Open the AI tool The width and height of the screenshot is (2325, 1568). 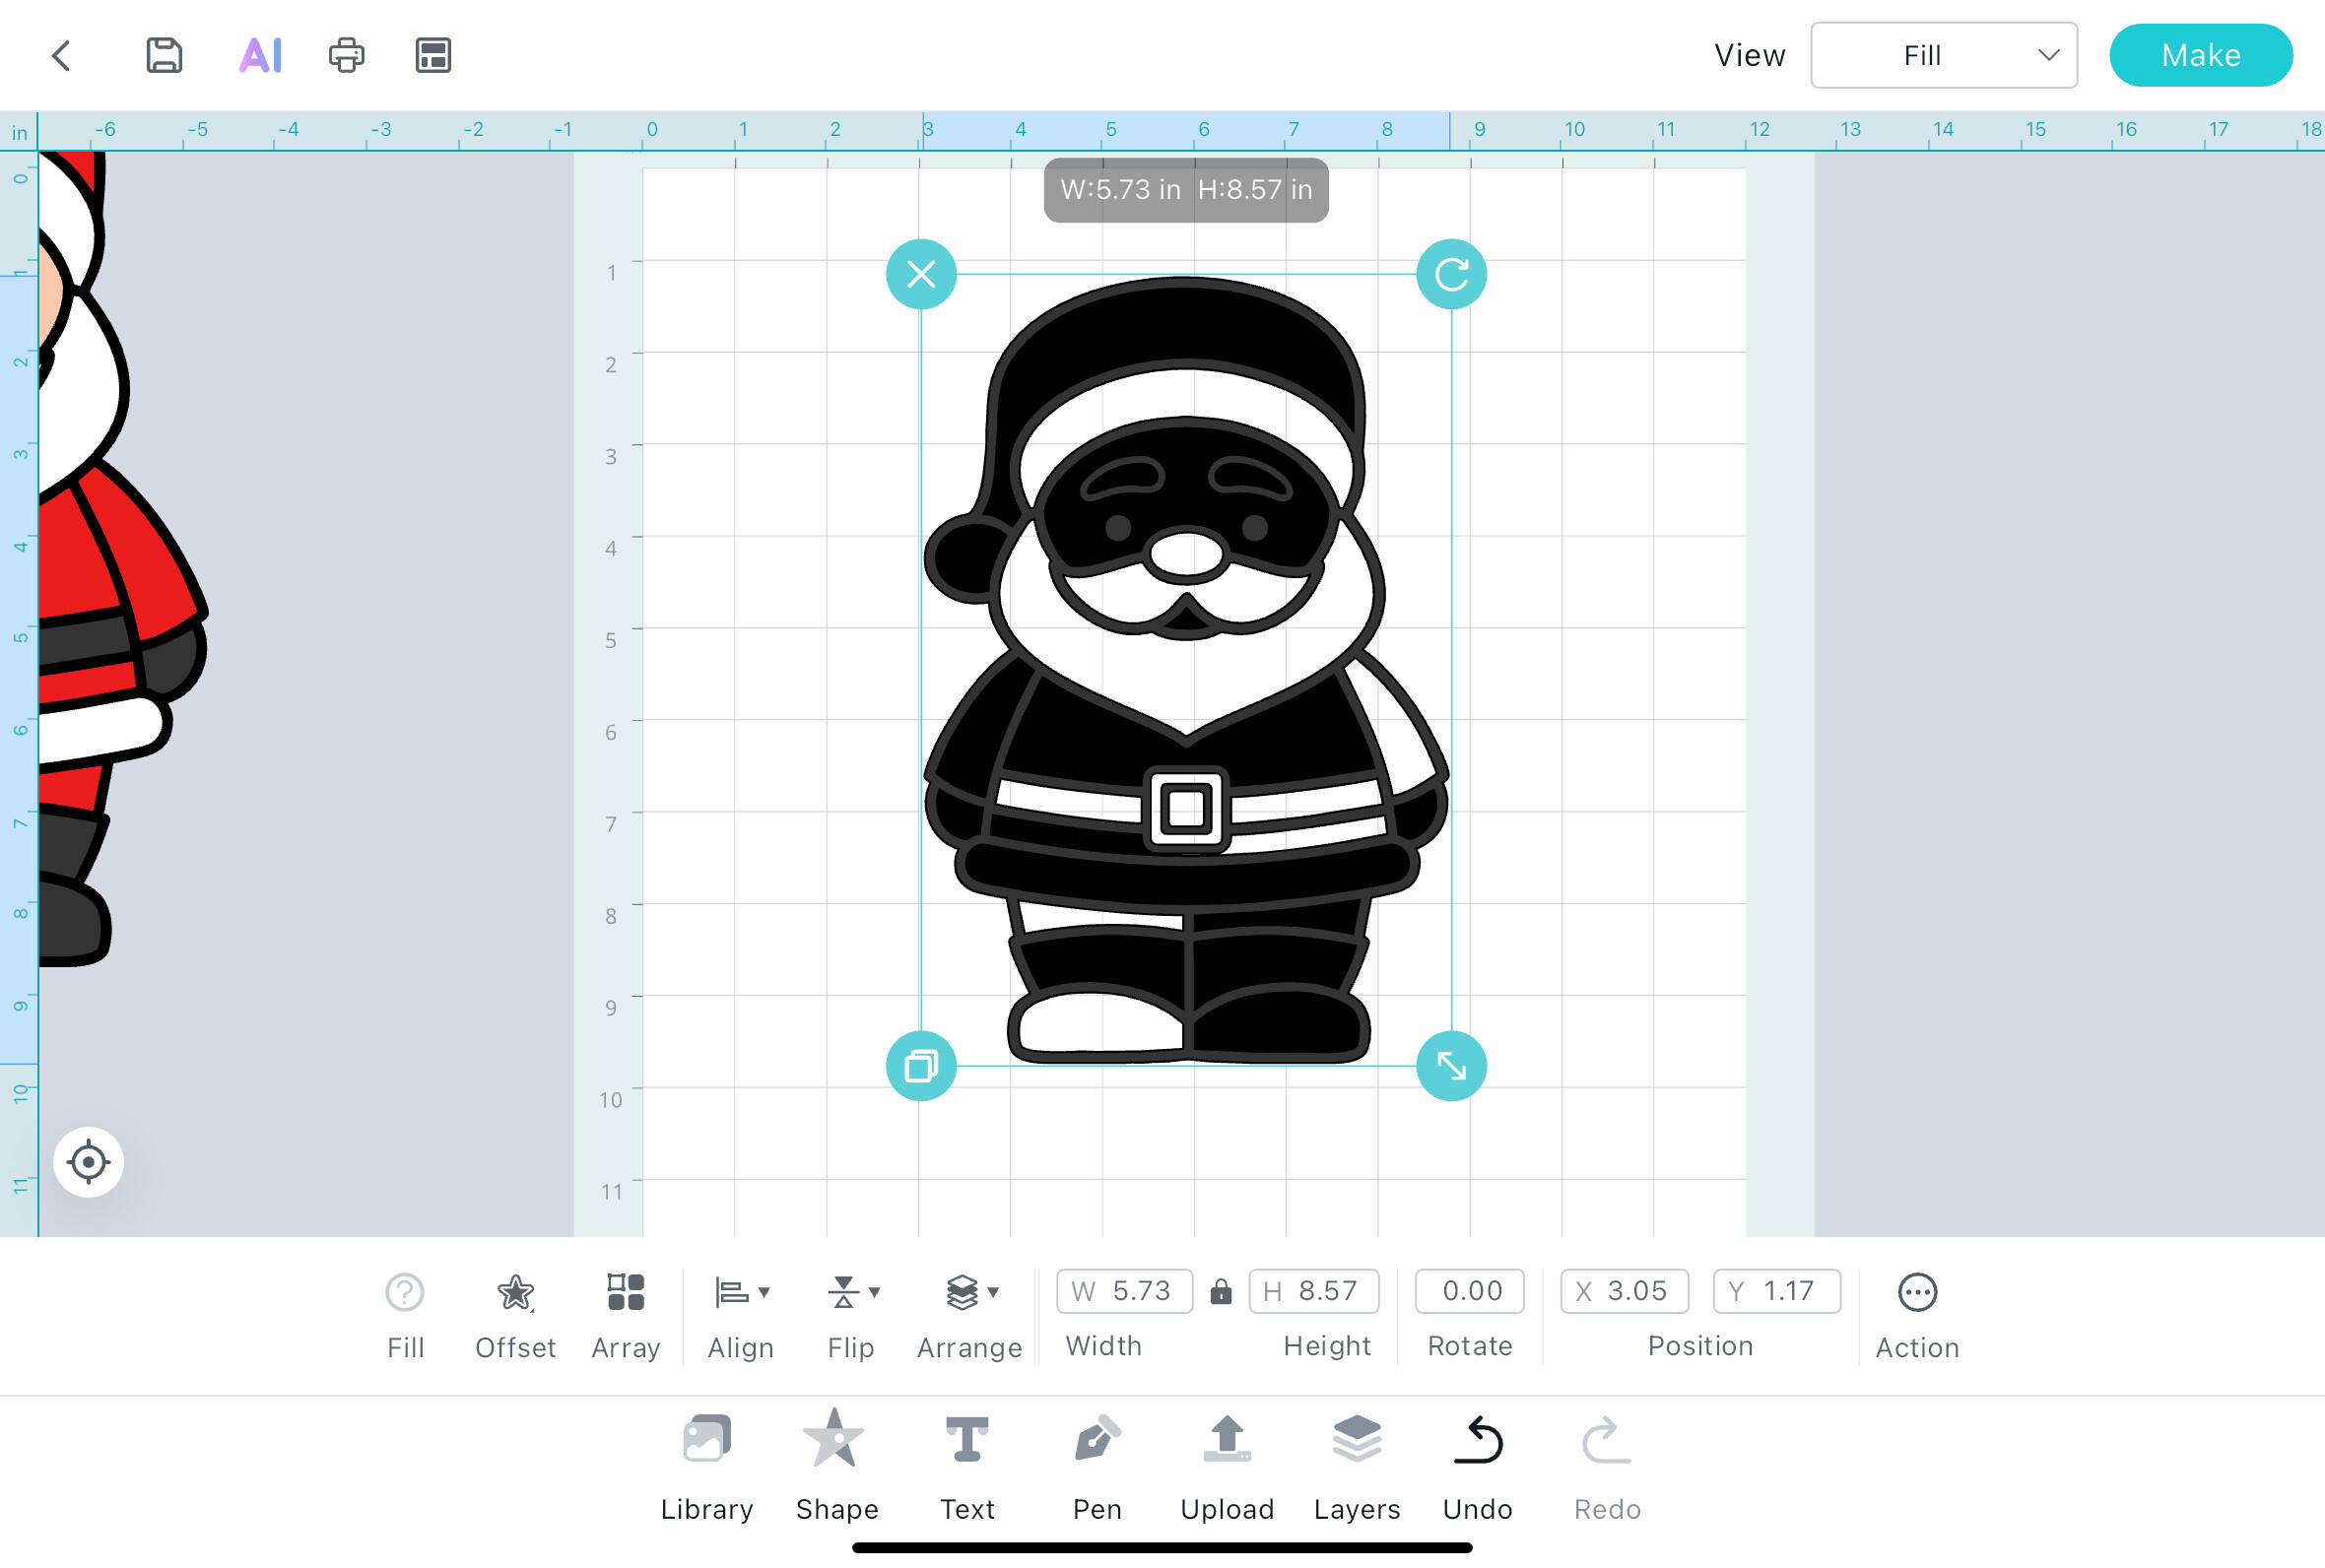[260, 55]
